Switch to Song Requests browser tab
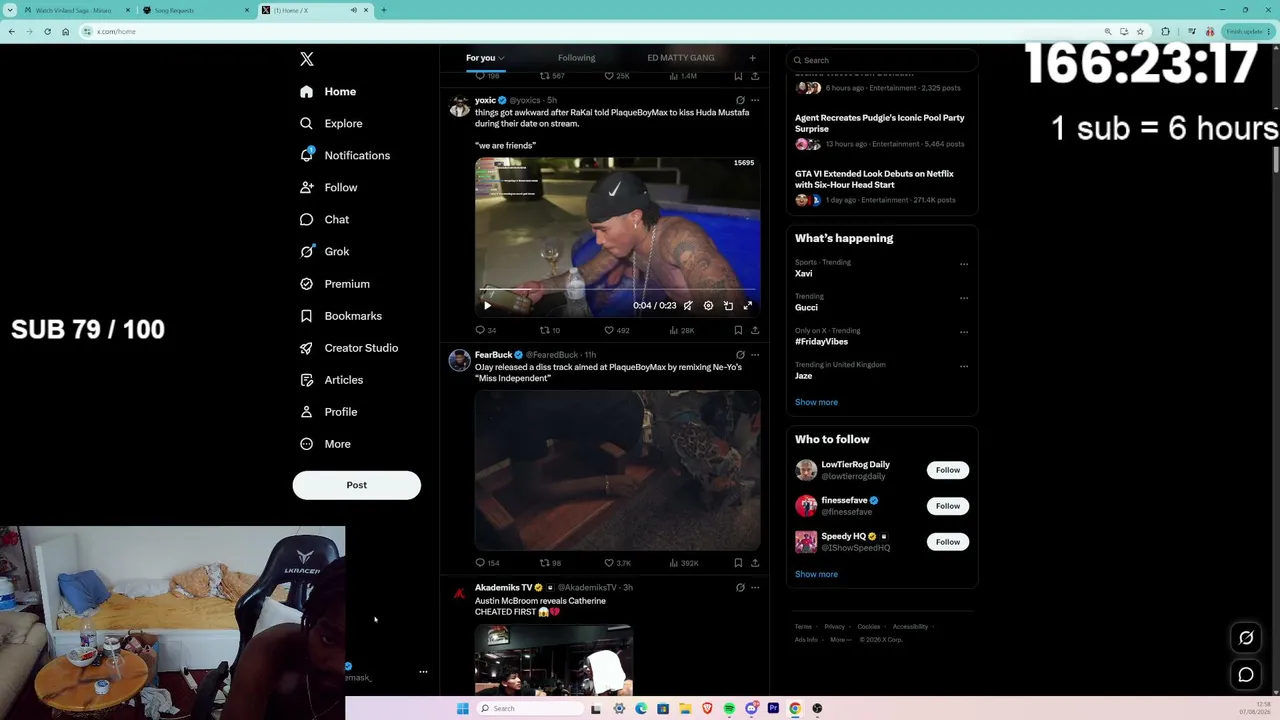Image resolution: width=1280 pixels, height=720 pixels. pos(195,10)
